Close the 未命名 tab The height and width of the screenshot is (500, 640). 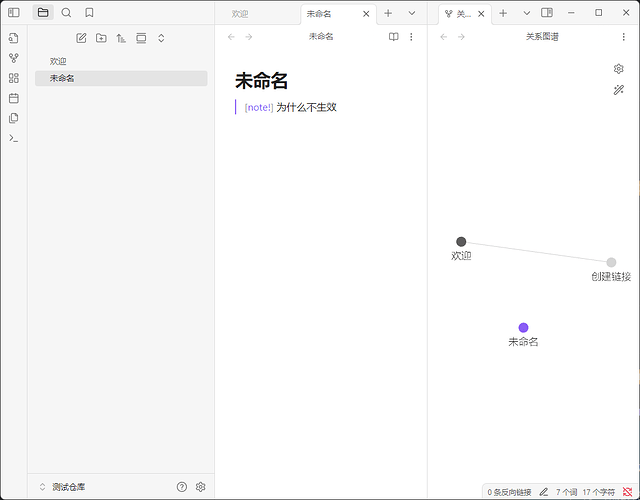[x=366, y=14]
